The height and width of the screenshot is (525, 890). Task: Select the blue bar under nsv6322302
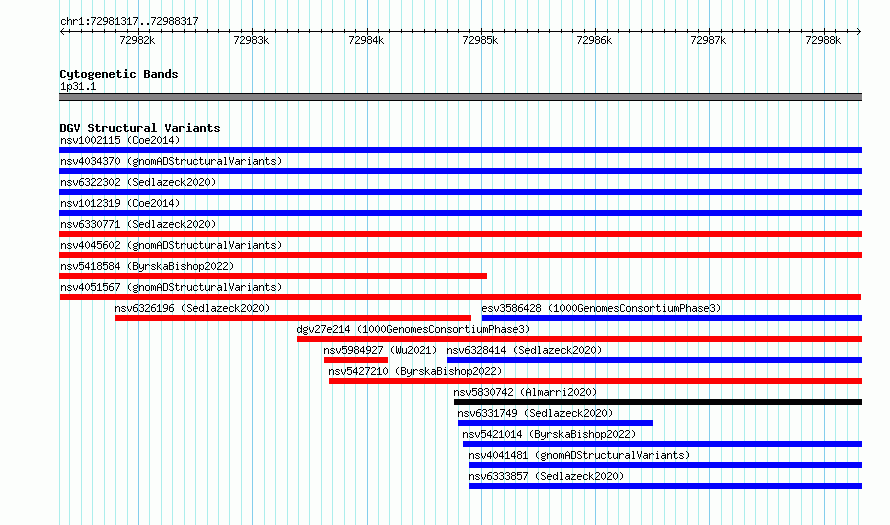(x=460, y=192)
